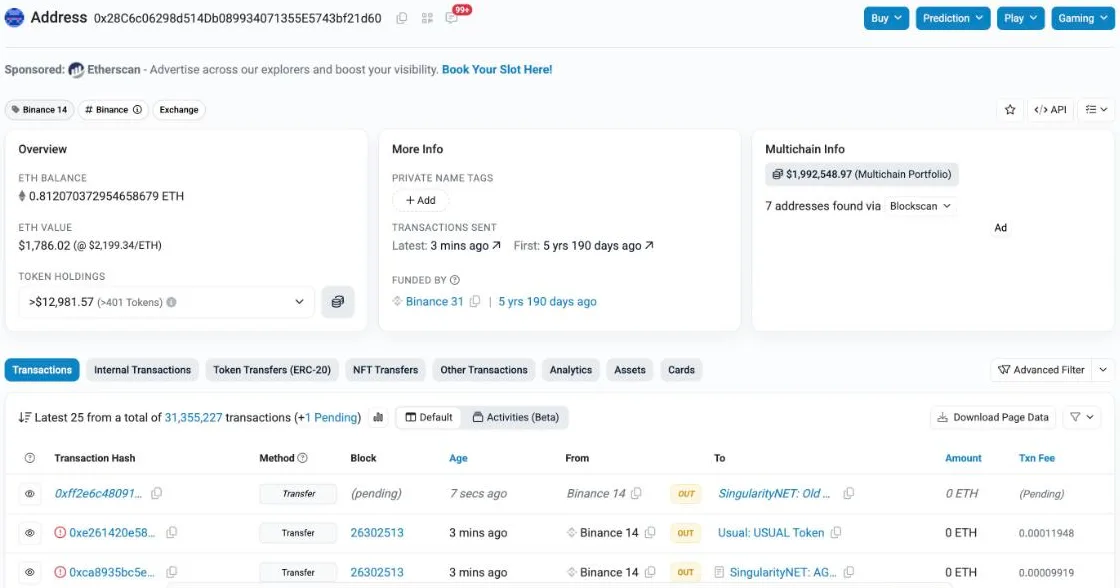Open the transactions chart icon
Image resolution: width=1120 pixels, height=588 pixels.
[x=378, y=417]
